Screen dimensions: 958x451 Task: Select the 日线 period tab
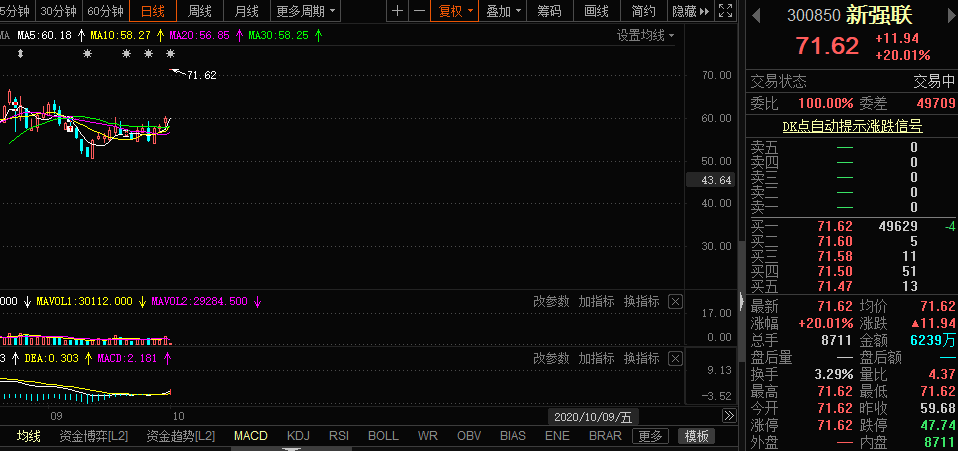point(153,11)
